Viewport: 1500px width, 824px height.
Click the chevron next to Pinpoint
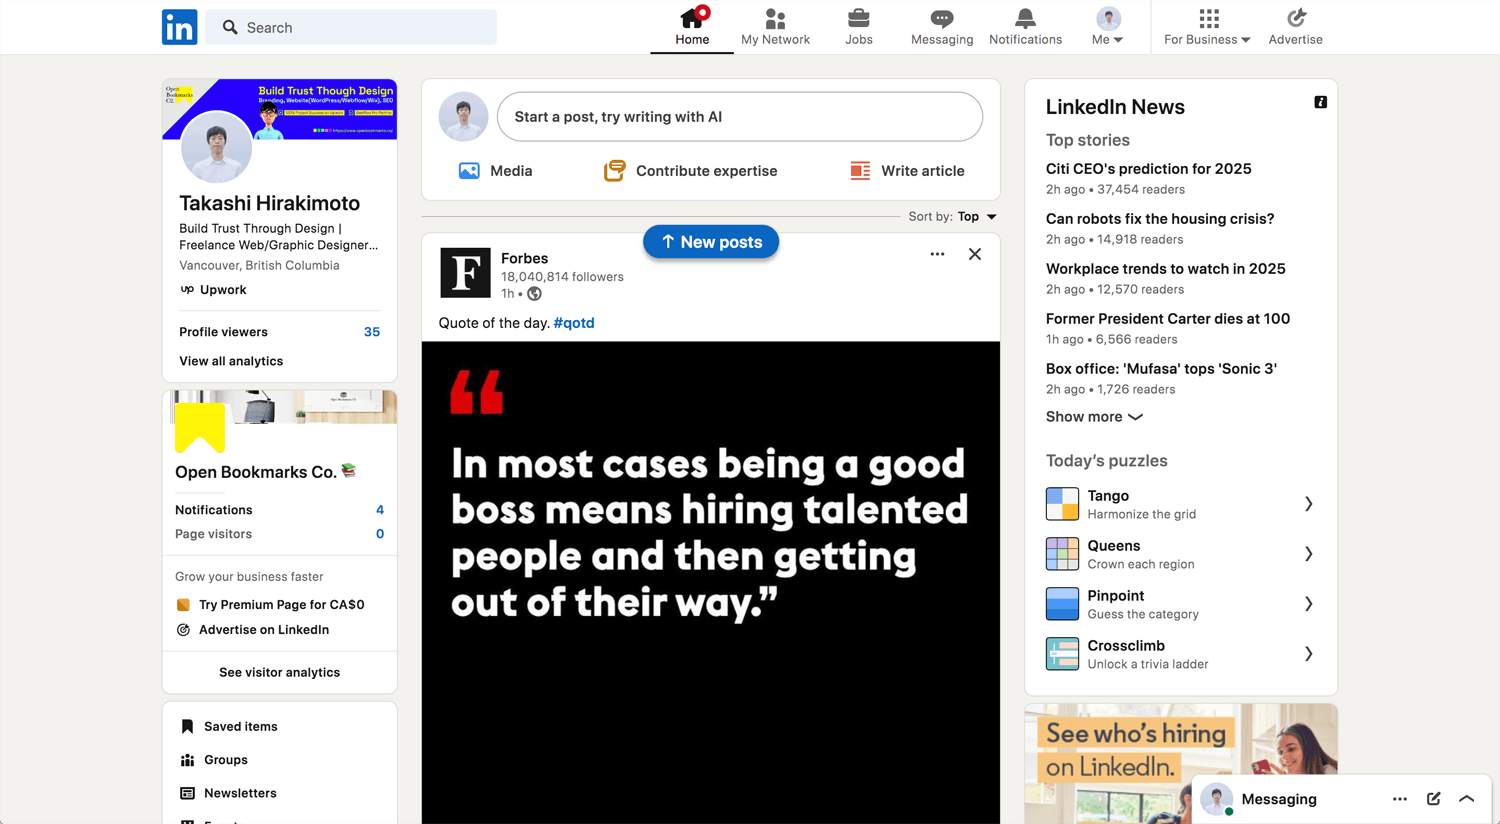[x=1308, y=604]
